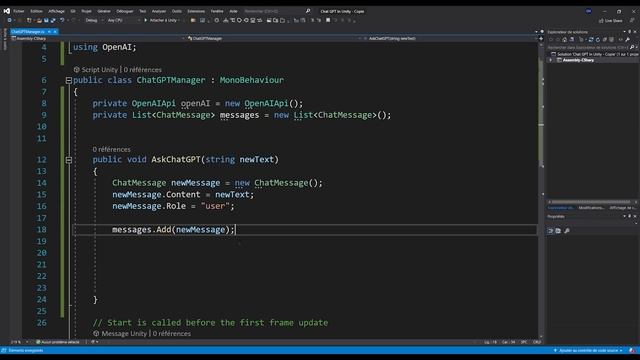Open the Assembly-CSharp project scope dropdown
Viewport: 640px width, 360px height.
[x=98, y=38]
